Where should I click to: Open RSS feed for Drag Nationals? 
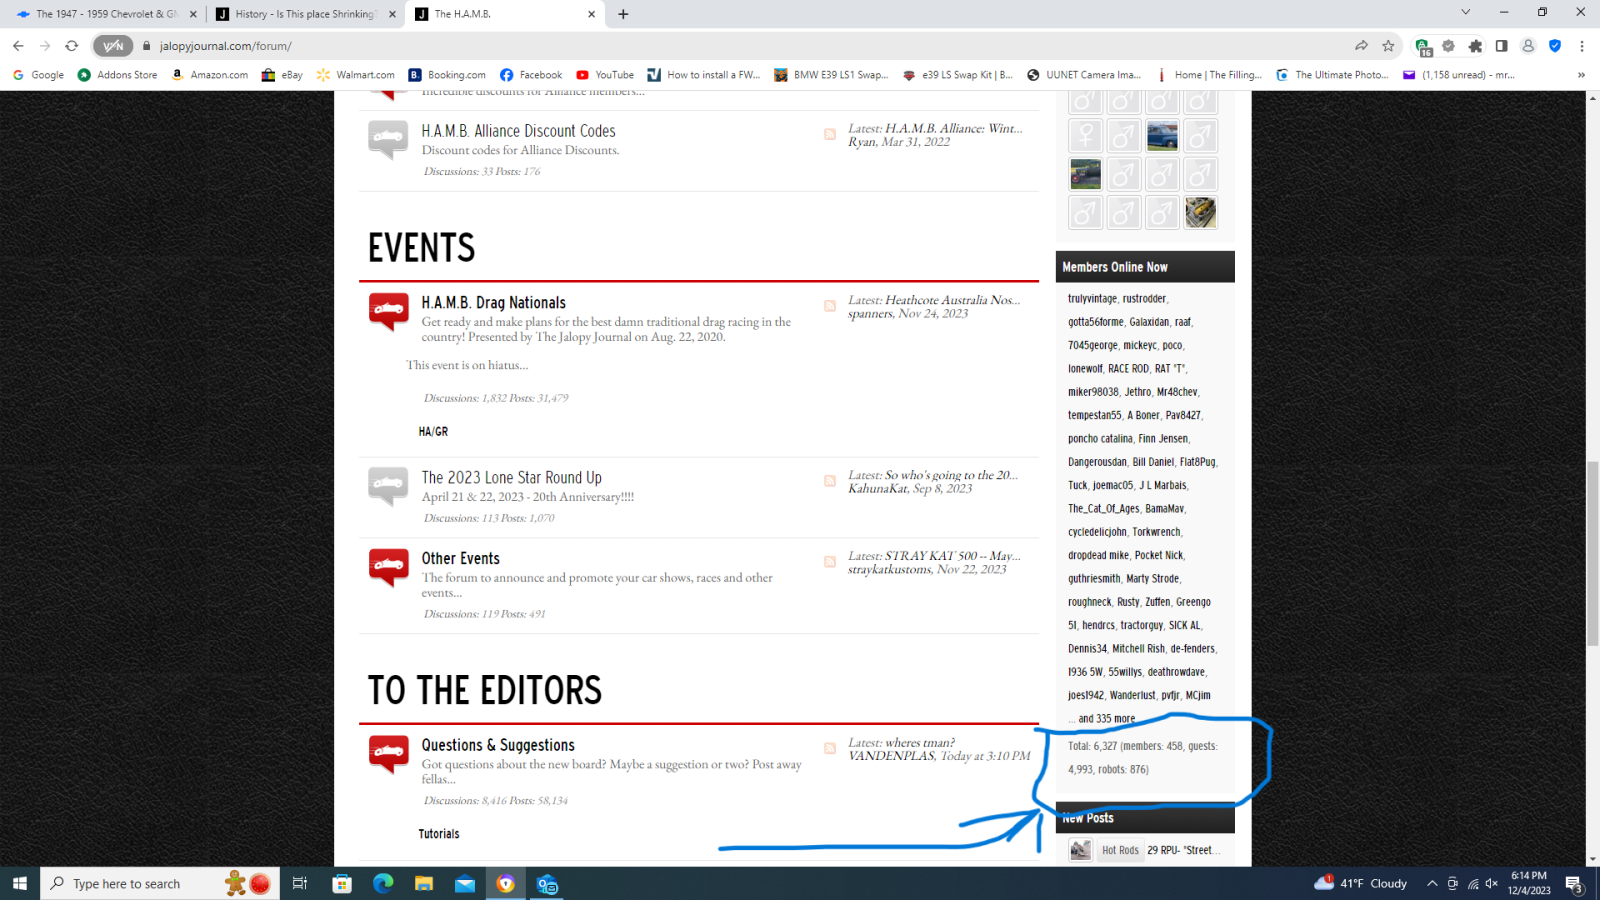pos(830,306)
